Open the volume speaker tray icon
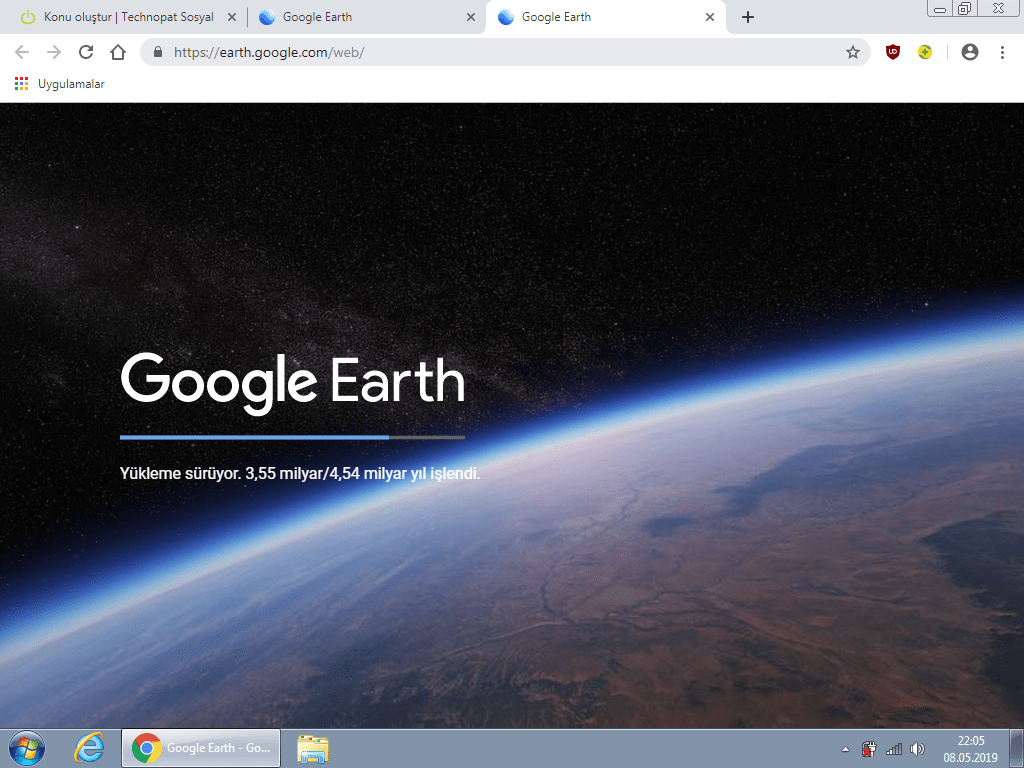The width and height of the screenshot is (1024, 768). [918, 749]
